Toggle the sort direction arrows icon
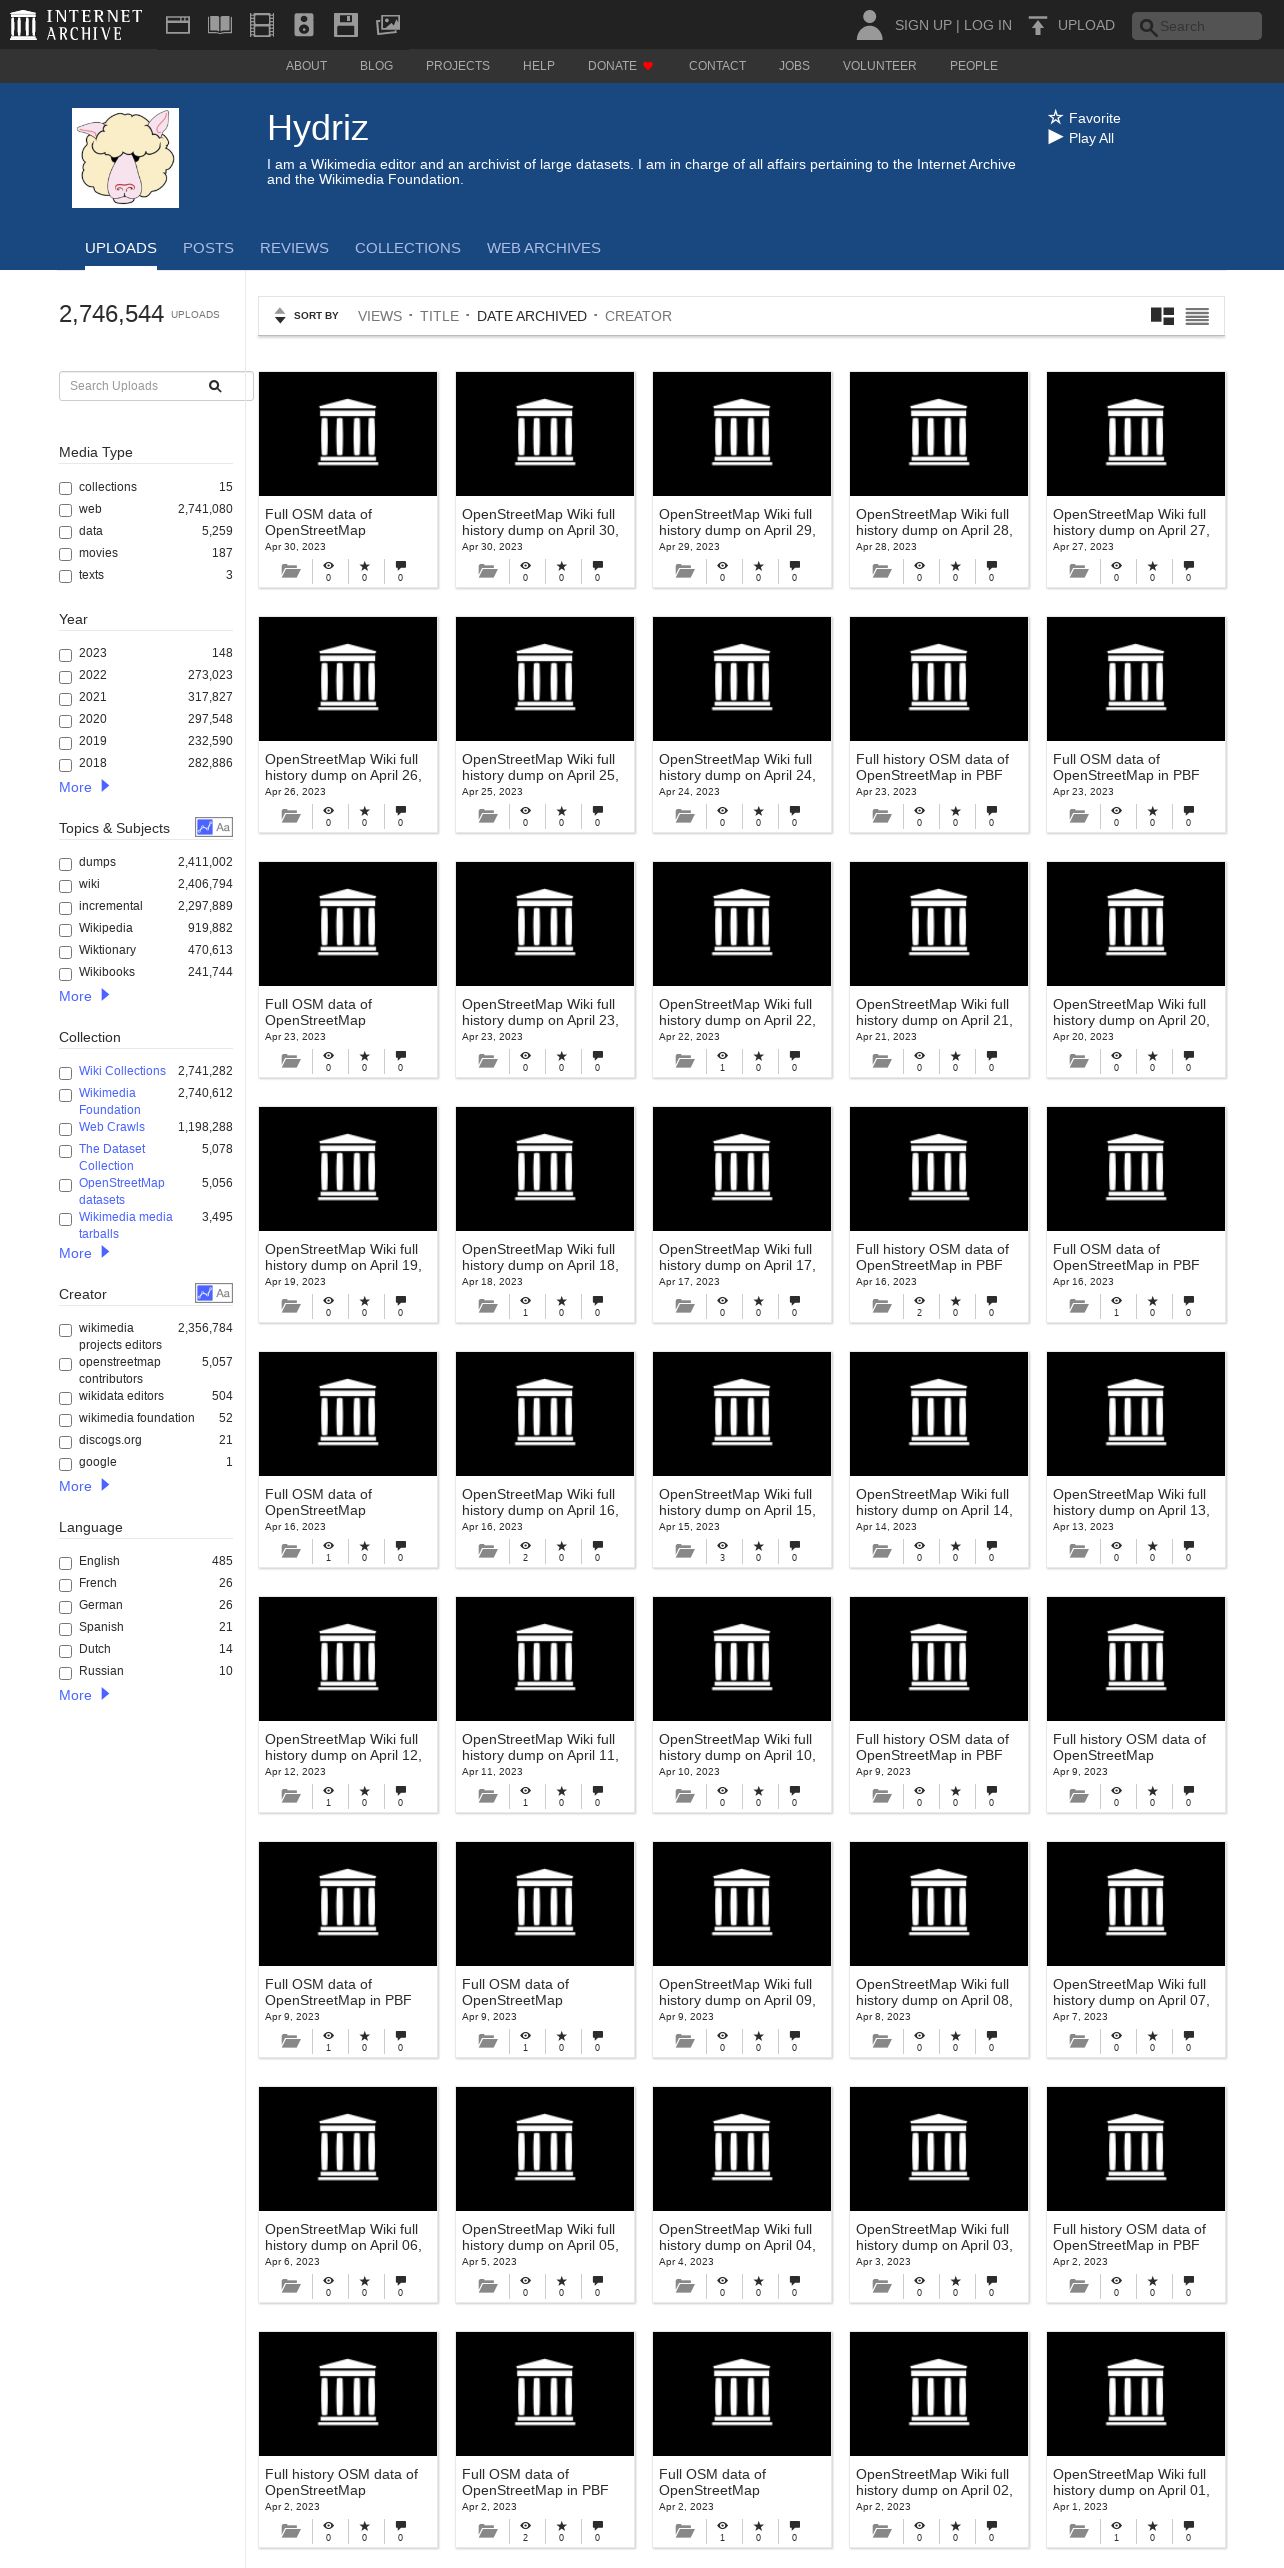The height and width of the screenshot is (2568, 1284). coord(280,316)
